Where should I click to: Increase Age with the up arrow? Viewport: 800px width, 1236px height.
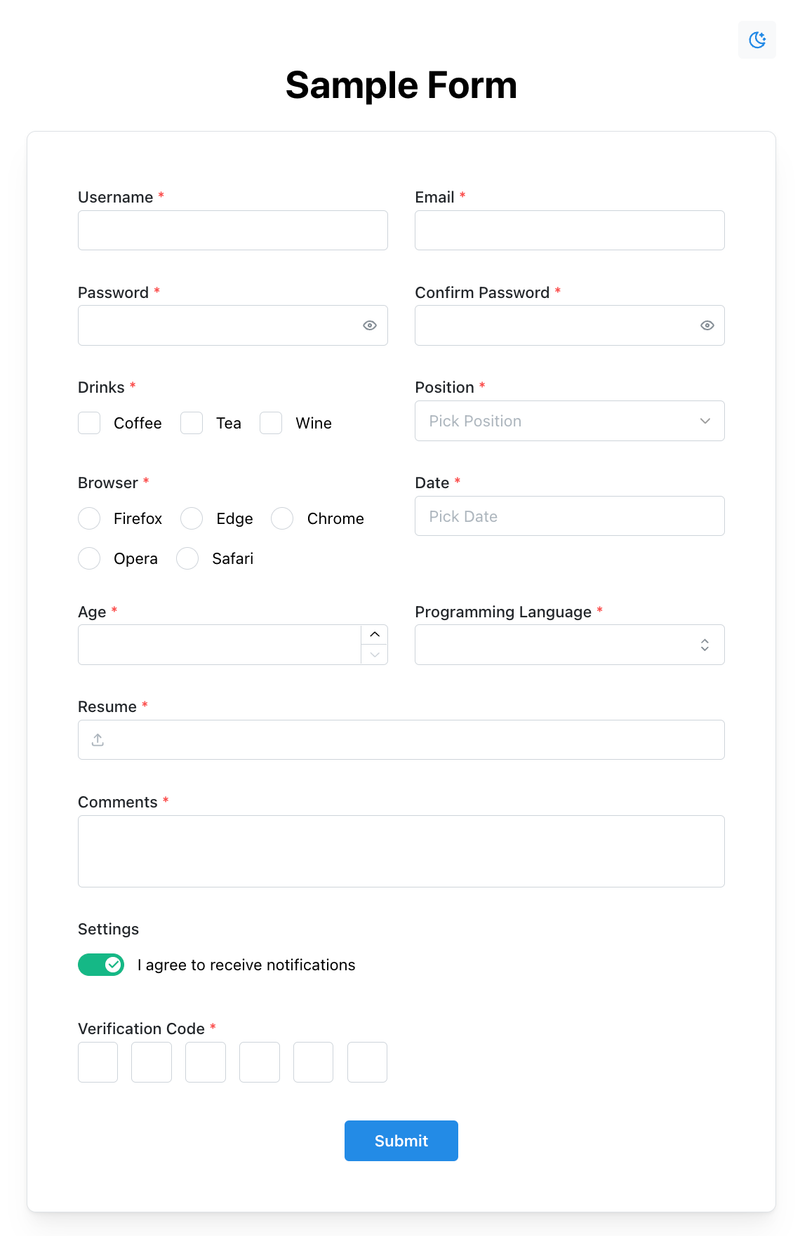point(375,635)
